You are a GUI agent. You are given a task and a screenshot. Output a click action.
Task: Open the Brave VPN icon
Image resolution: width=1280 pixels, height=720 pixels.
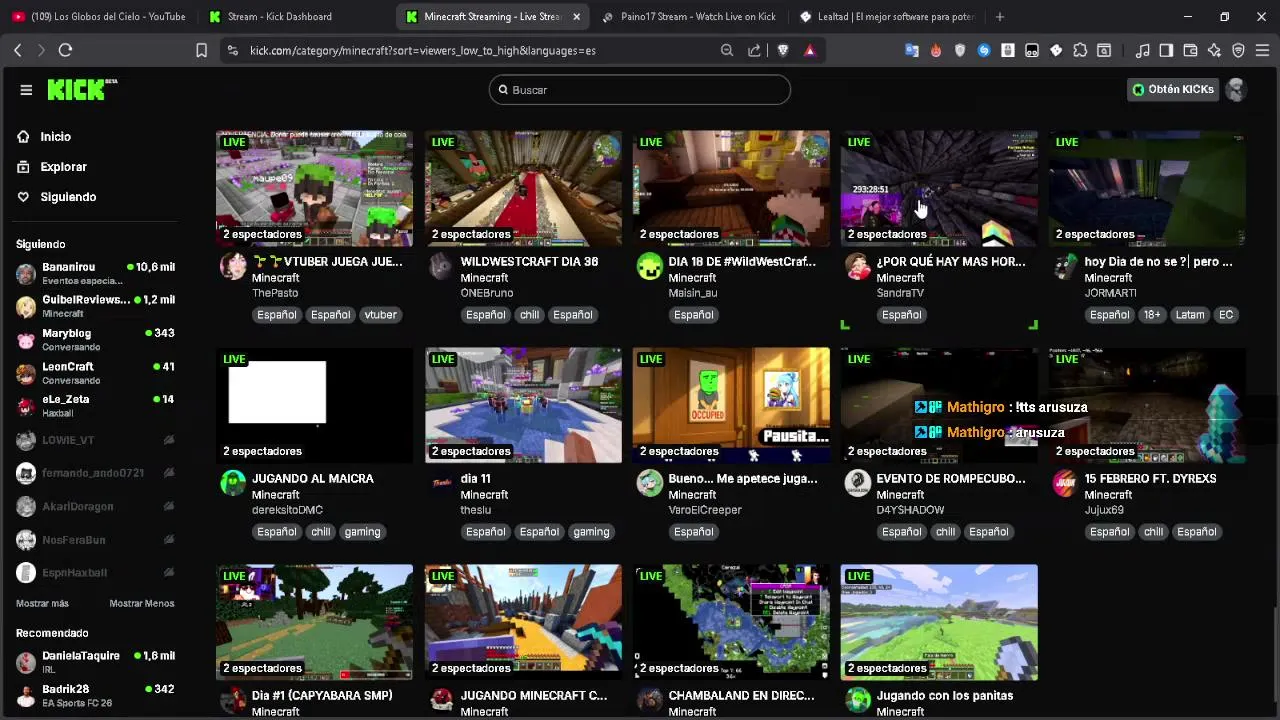tap(1238, 50)
